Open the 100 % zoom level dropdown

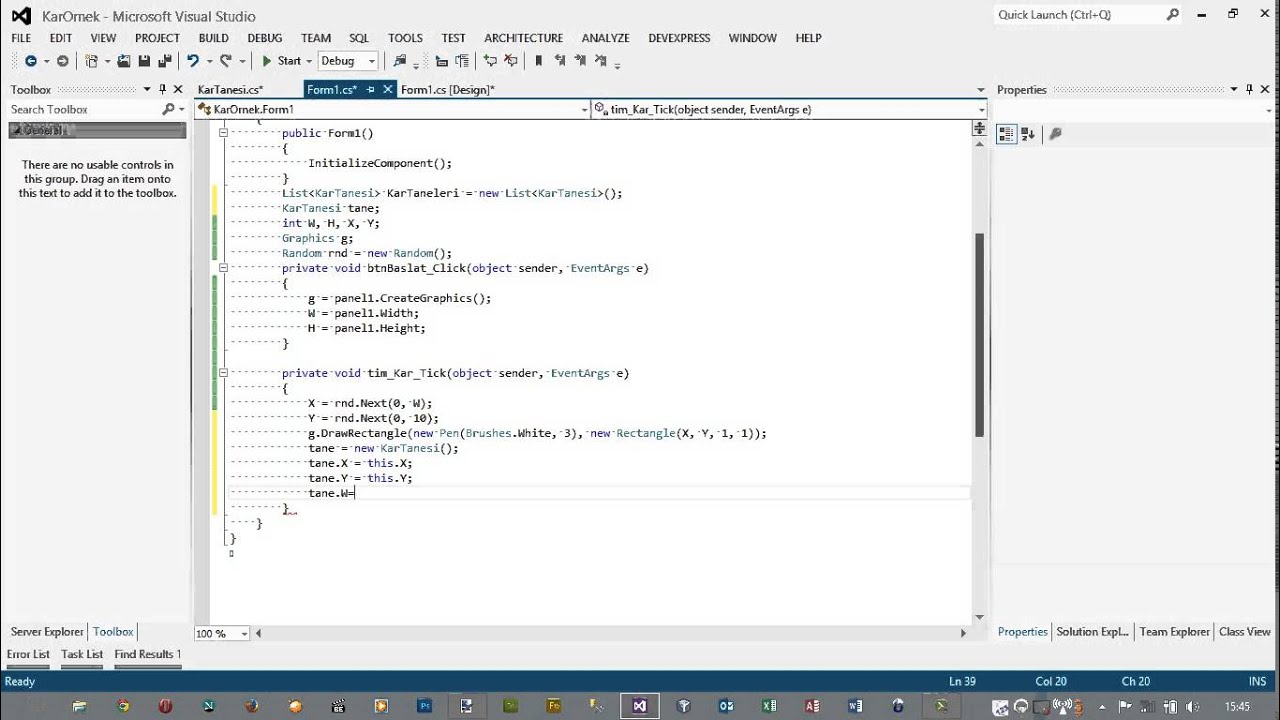pos(244,633)
